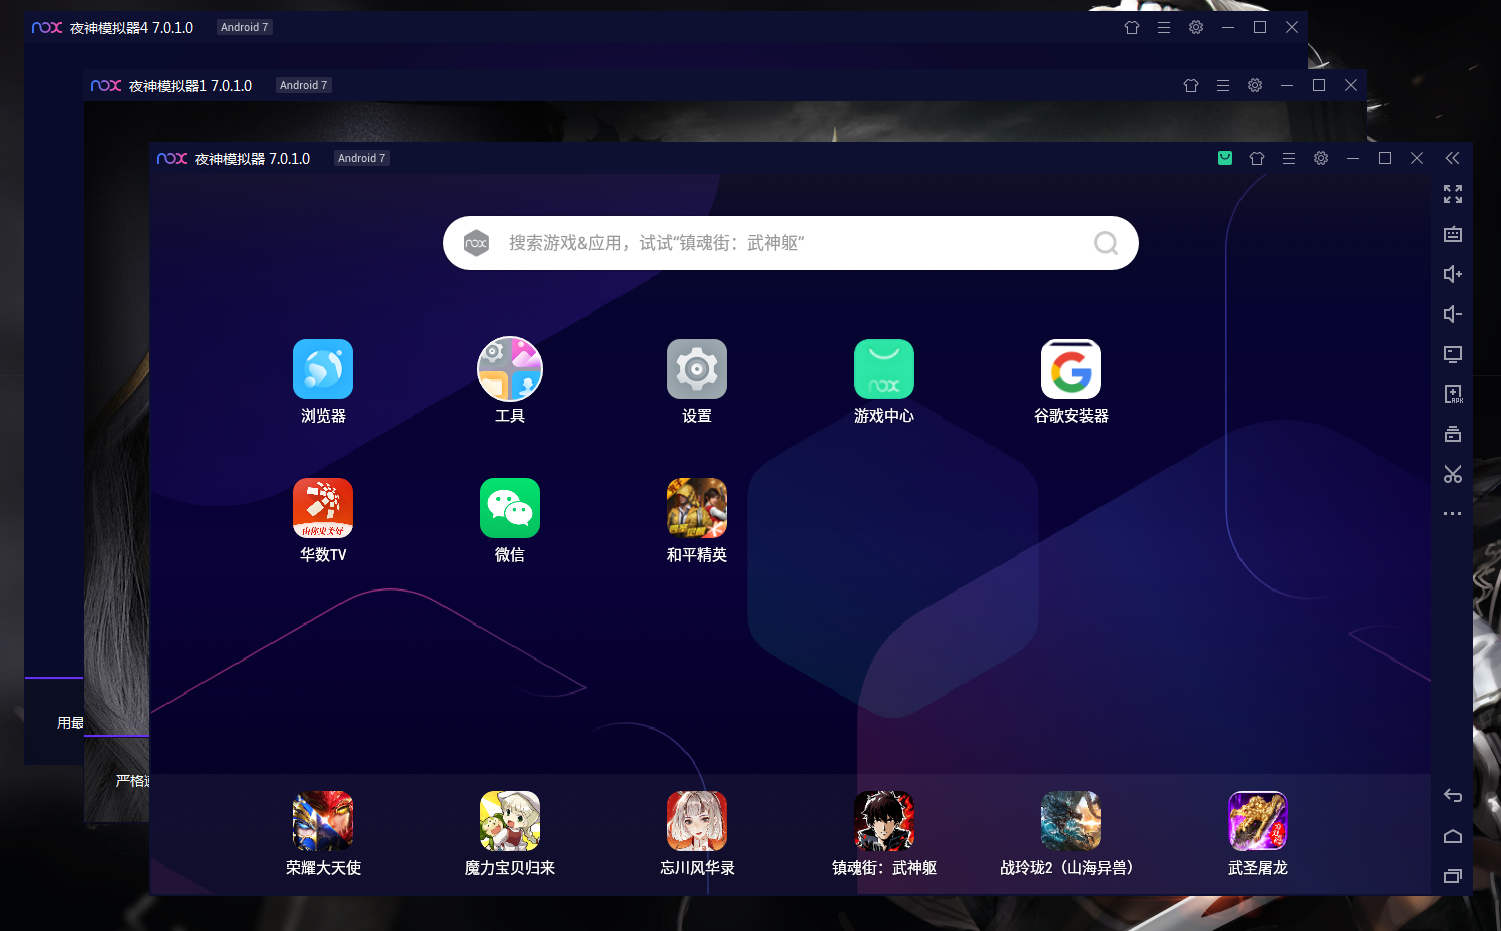Open settings gear in 夜神模拟器4 window
The width and height of the screenshot is (1501, 931).
[x=1196, y=28]
